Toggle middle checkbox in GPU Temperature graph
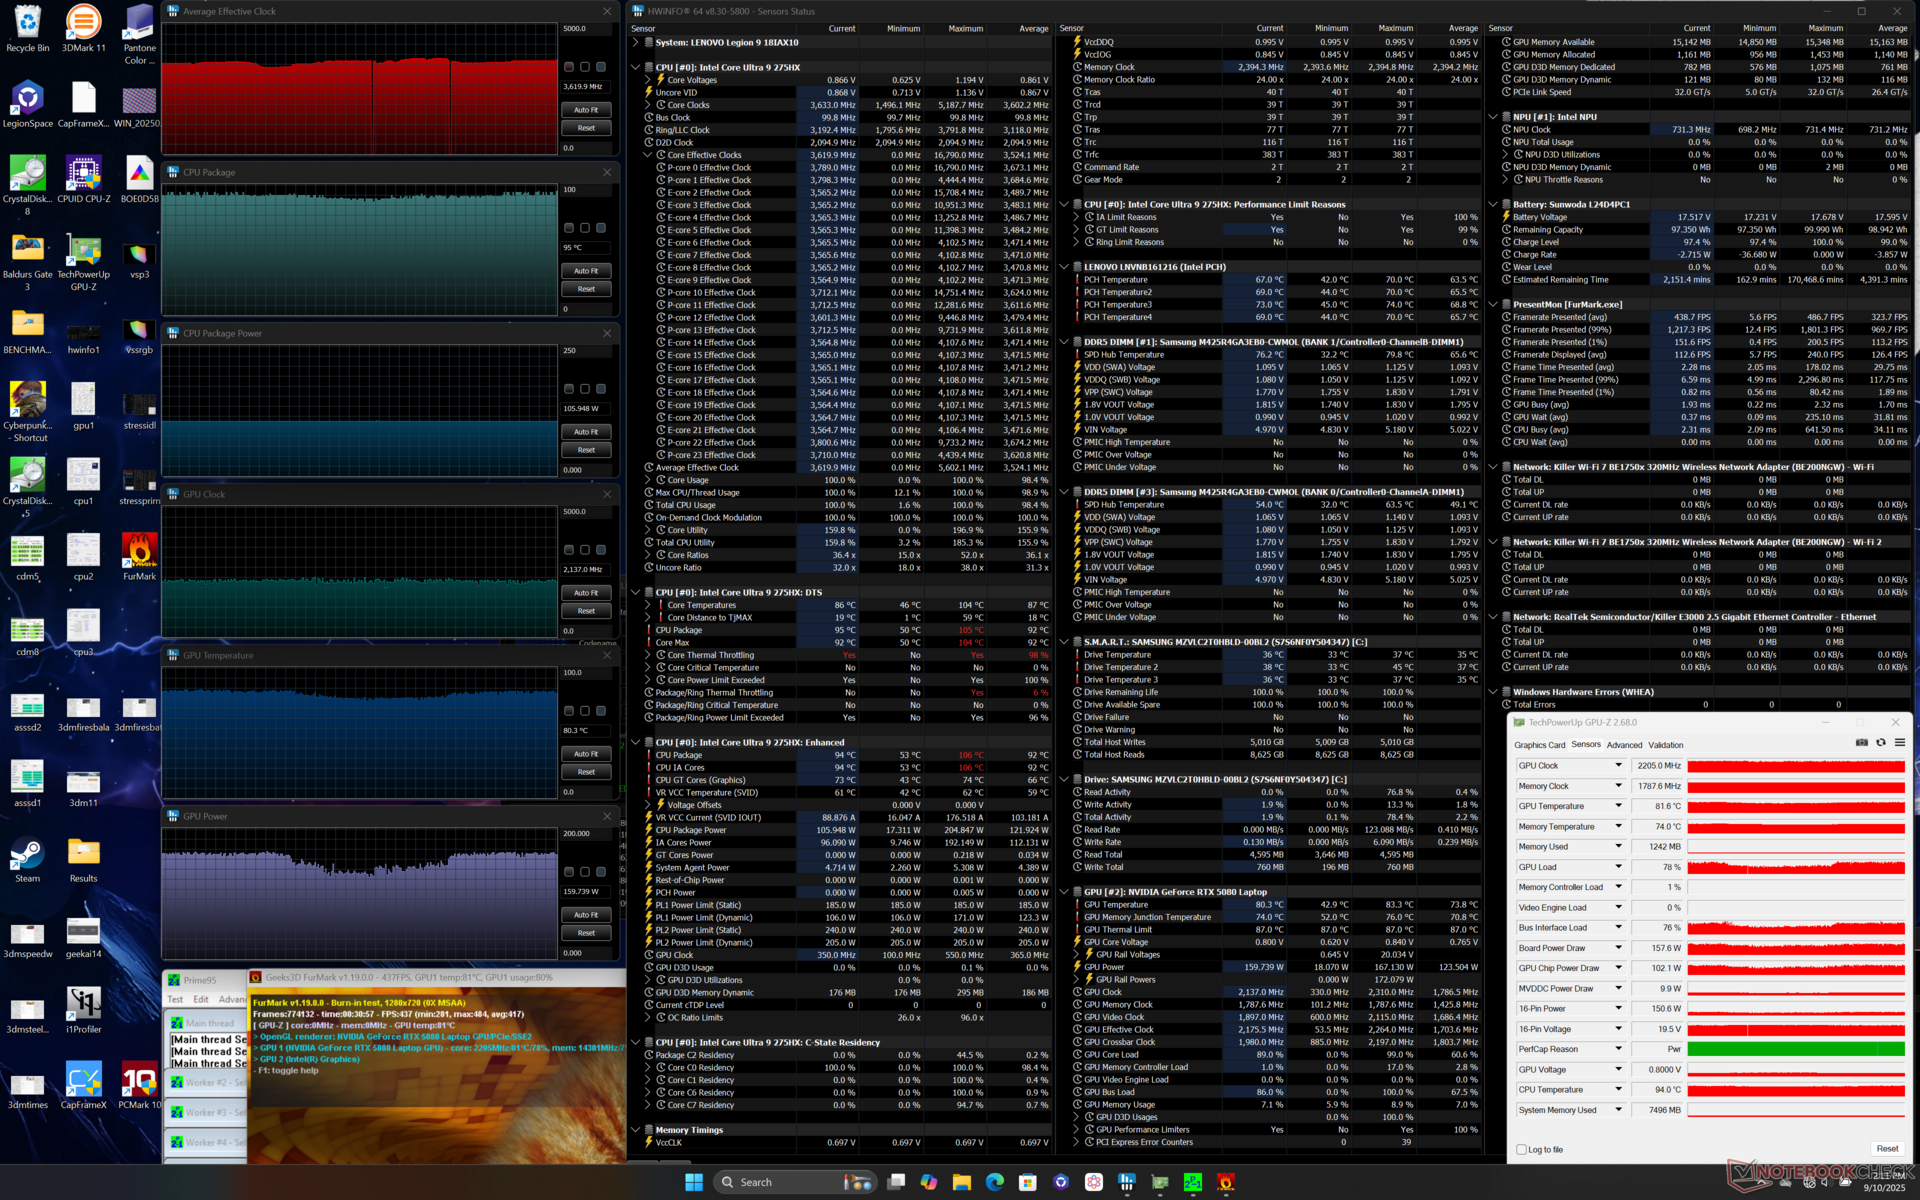This screenshot has width=1920, height=1200. point(585,711)
